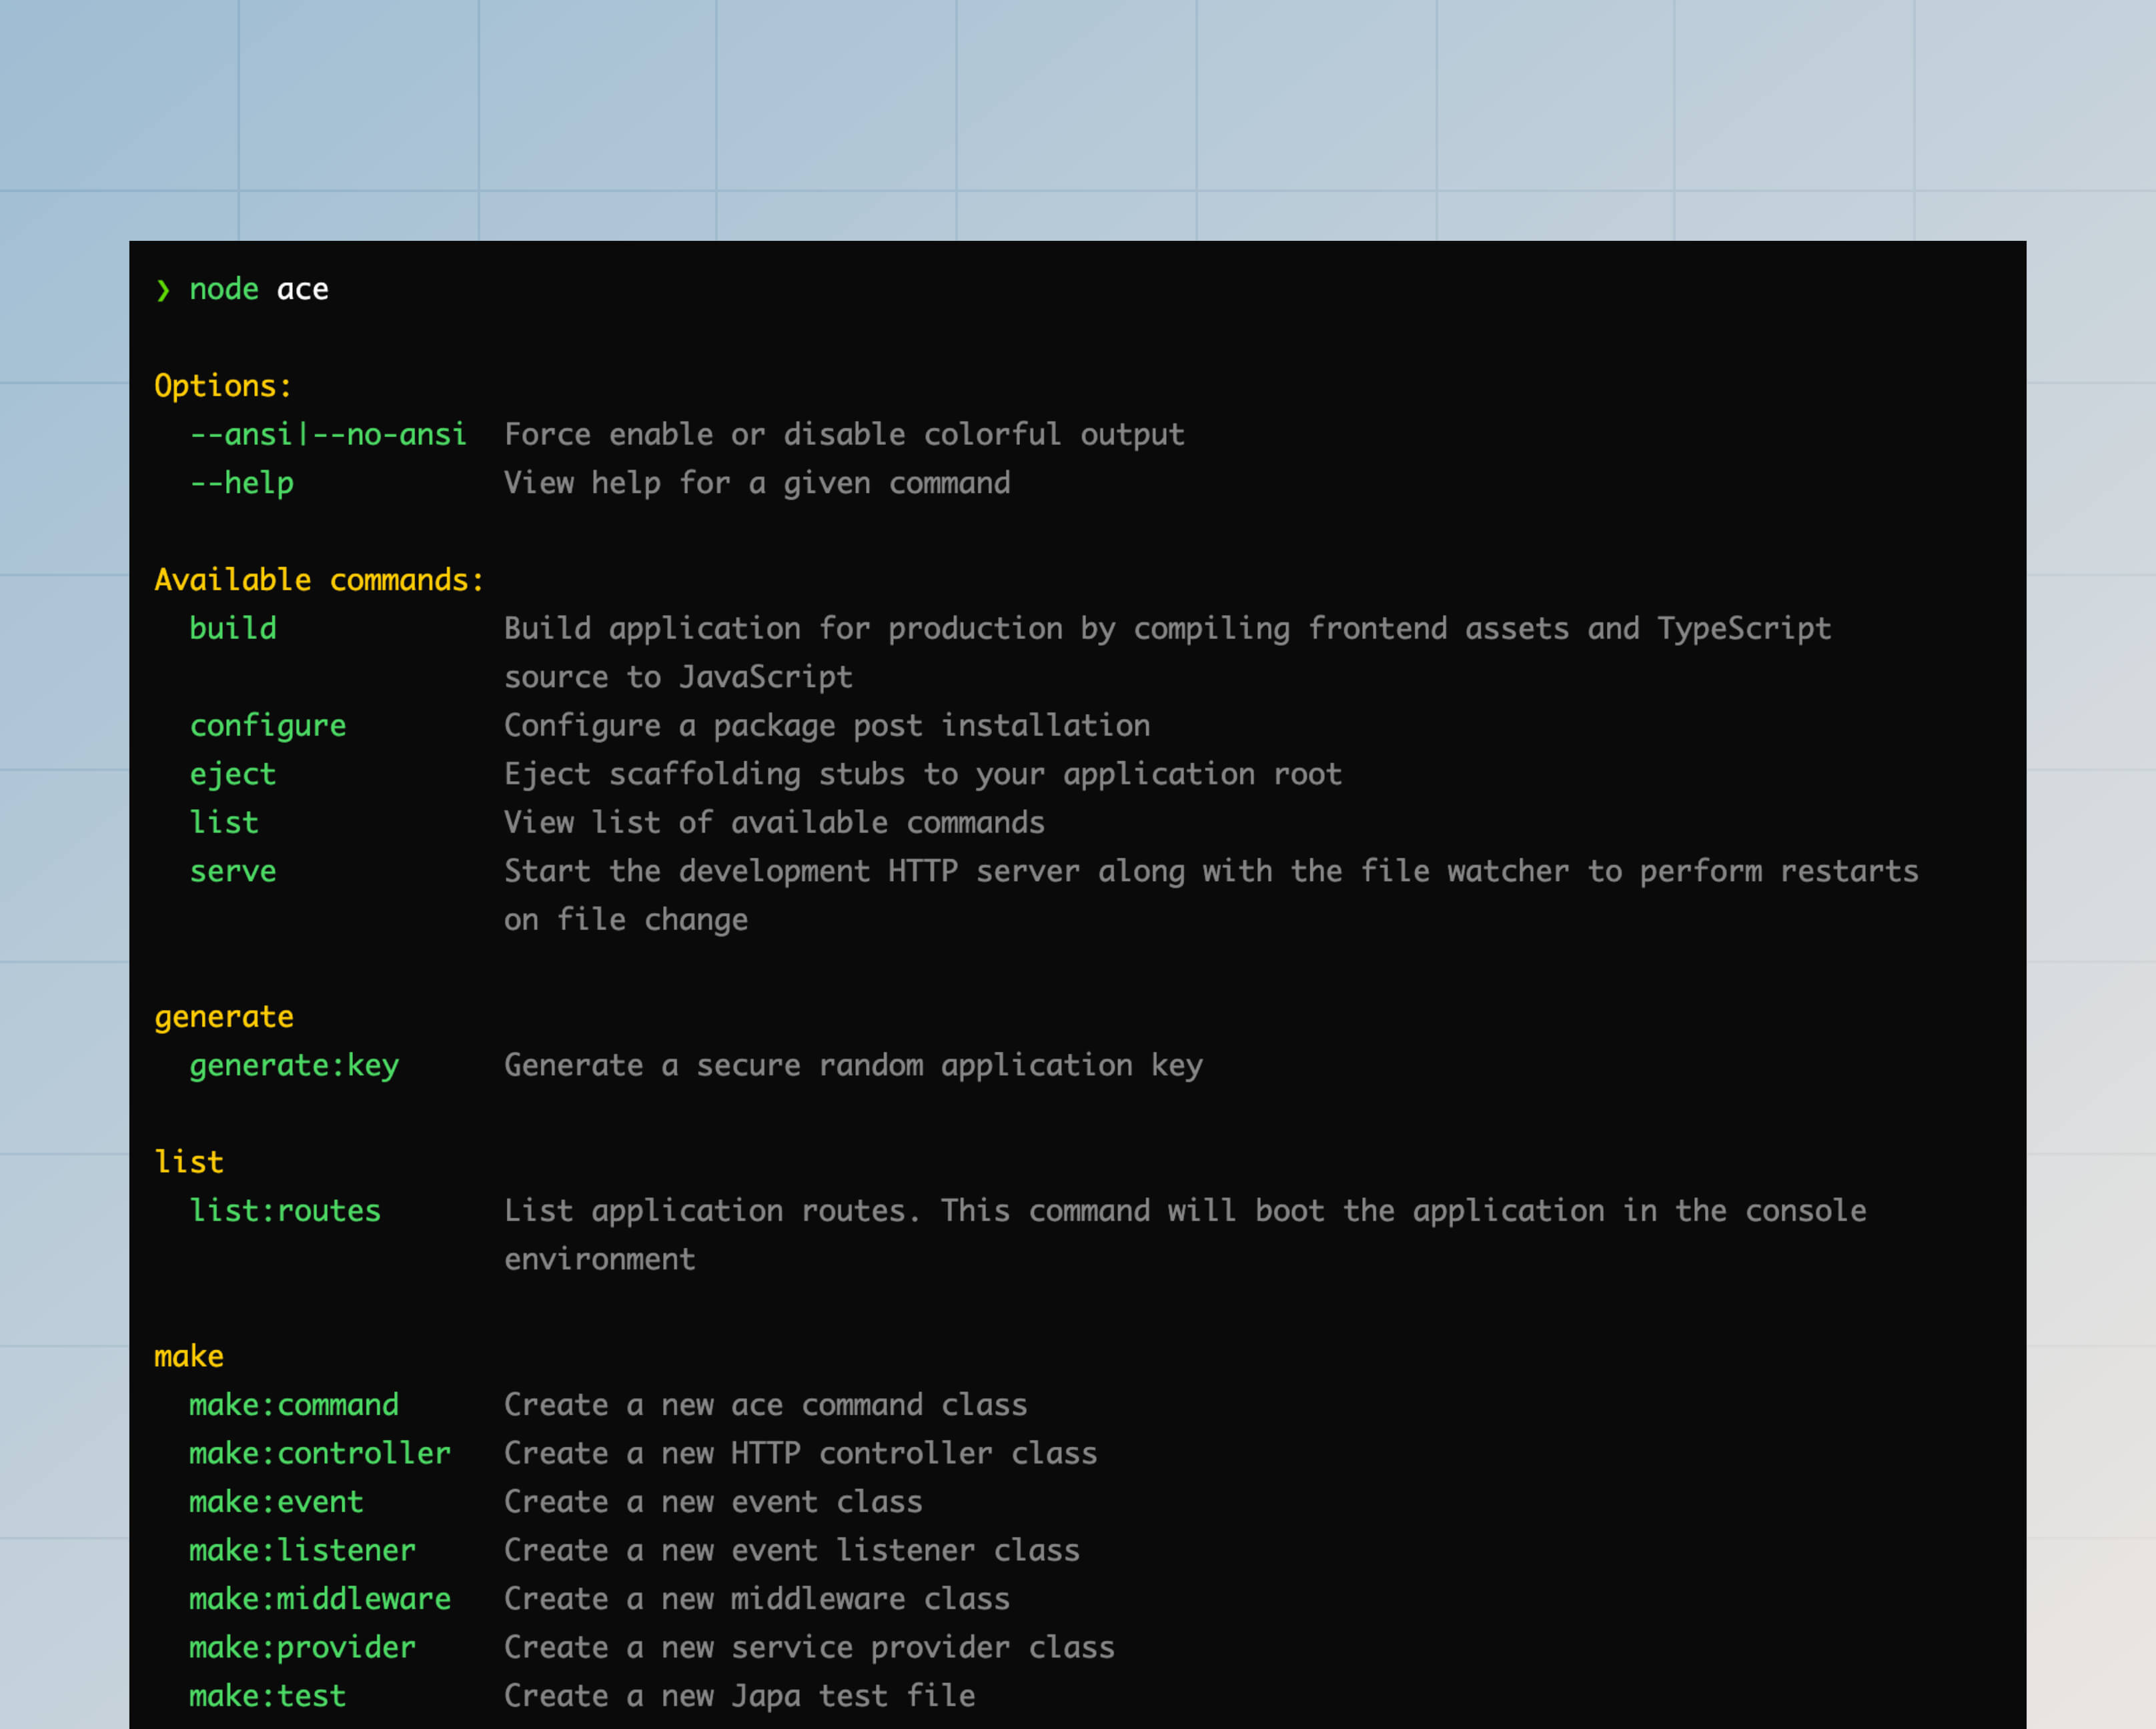Click the 'configure' command name

(x=267, y=725)
